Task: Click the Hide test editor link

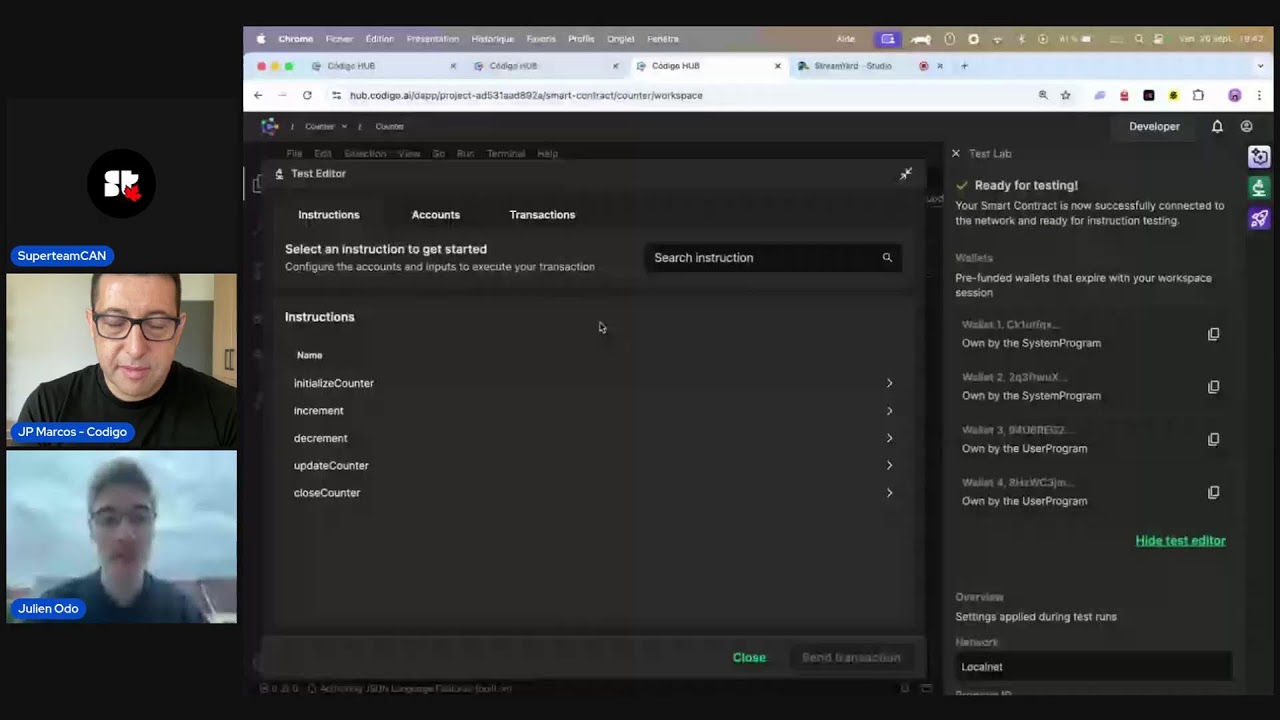Action: point(1180,541)
